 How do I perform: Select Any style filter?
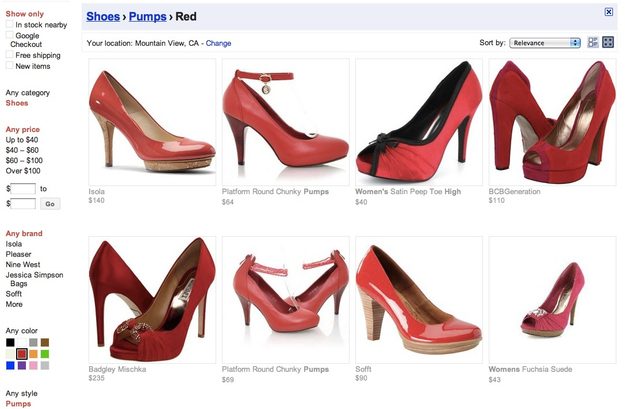tap(22, 394)
